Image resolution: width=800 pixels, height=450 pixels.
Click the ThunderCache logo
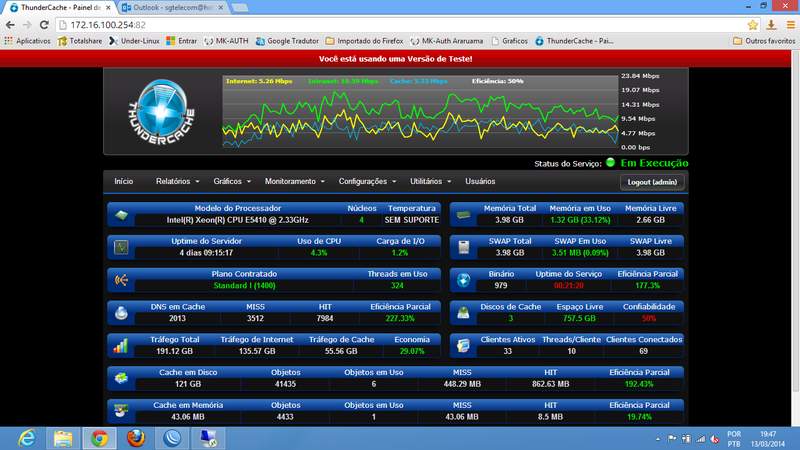tap(161, 112)
